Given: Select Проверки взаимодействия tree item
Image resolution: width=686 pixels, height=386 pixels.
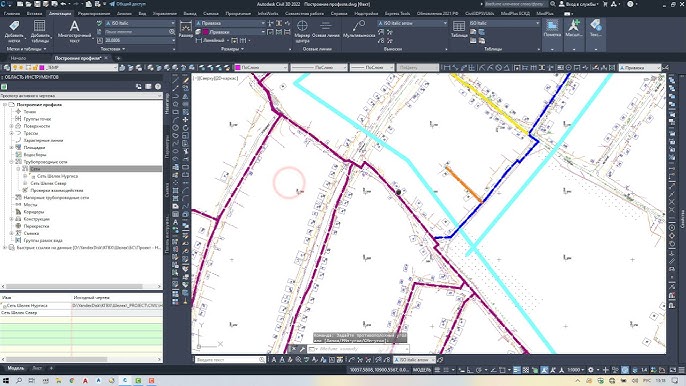Looking at the screenshot, I should (57, 190).
